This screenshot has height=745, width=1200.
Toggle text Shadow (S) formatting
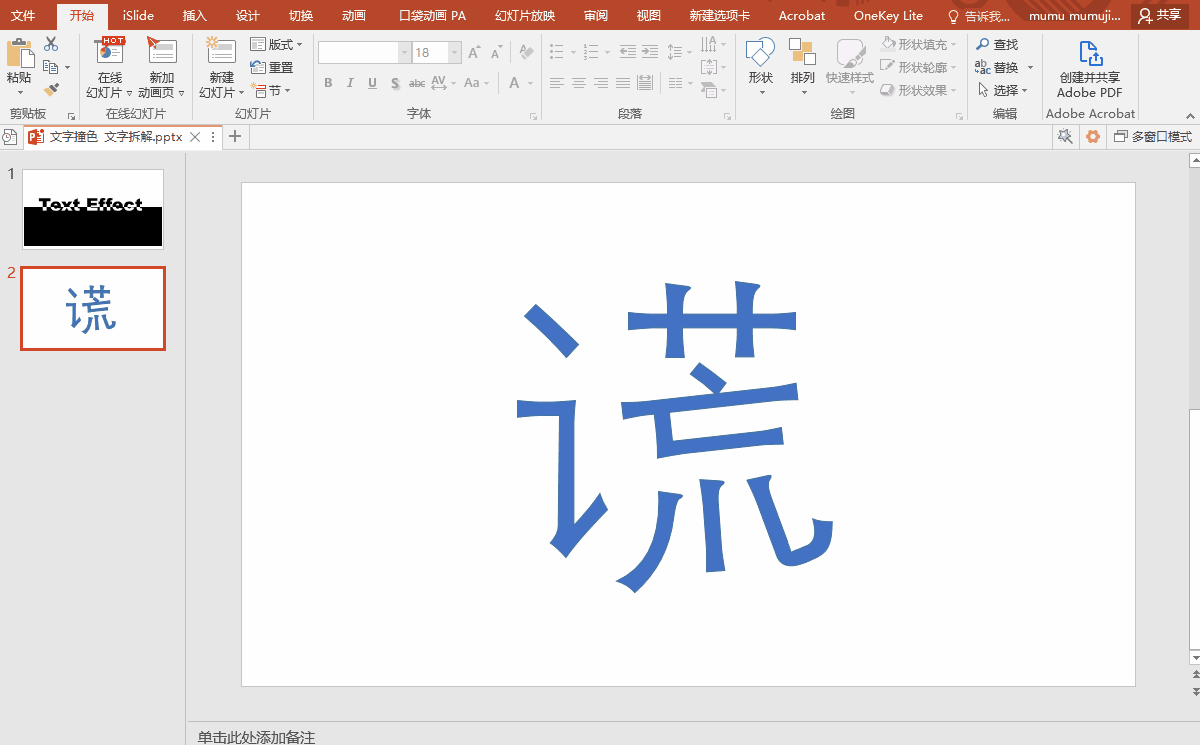tap(395, 83)
